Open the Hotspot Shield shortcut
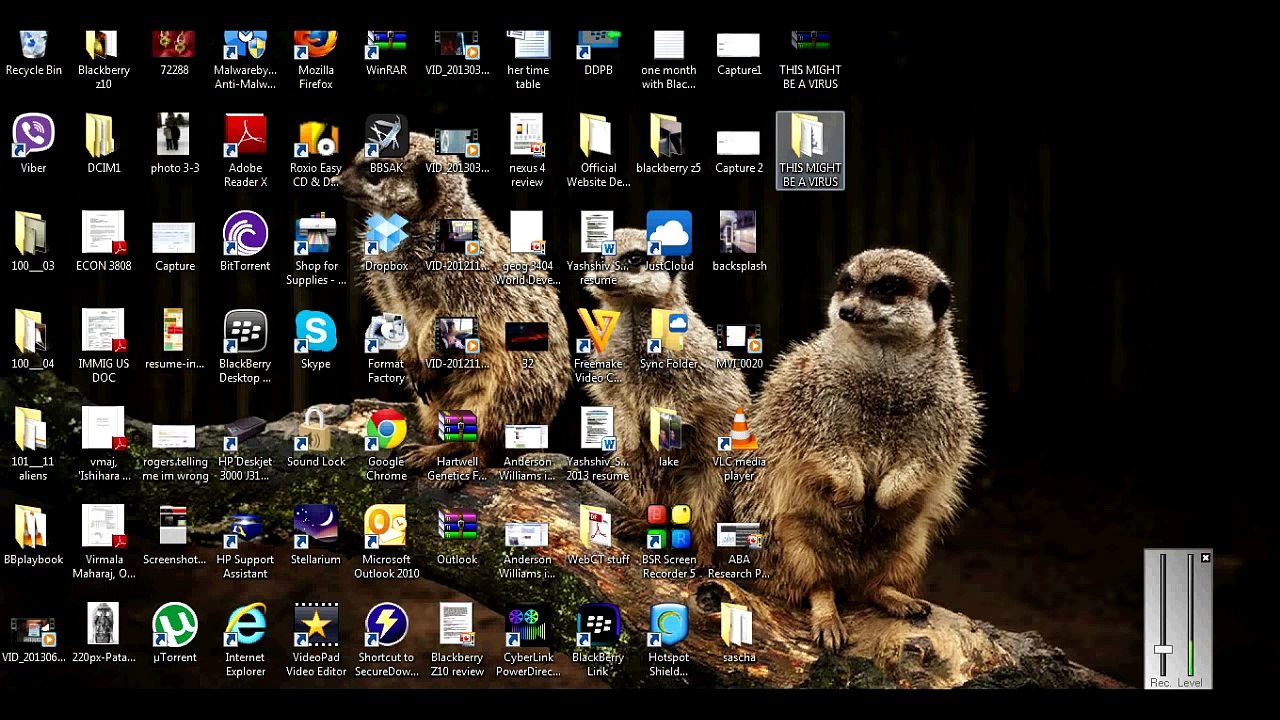The image size is (1280, 720). 669,642
